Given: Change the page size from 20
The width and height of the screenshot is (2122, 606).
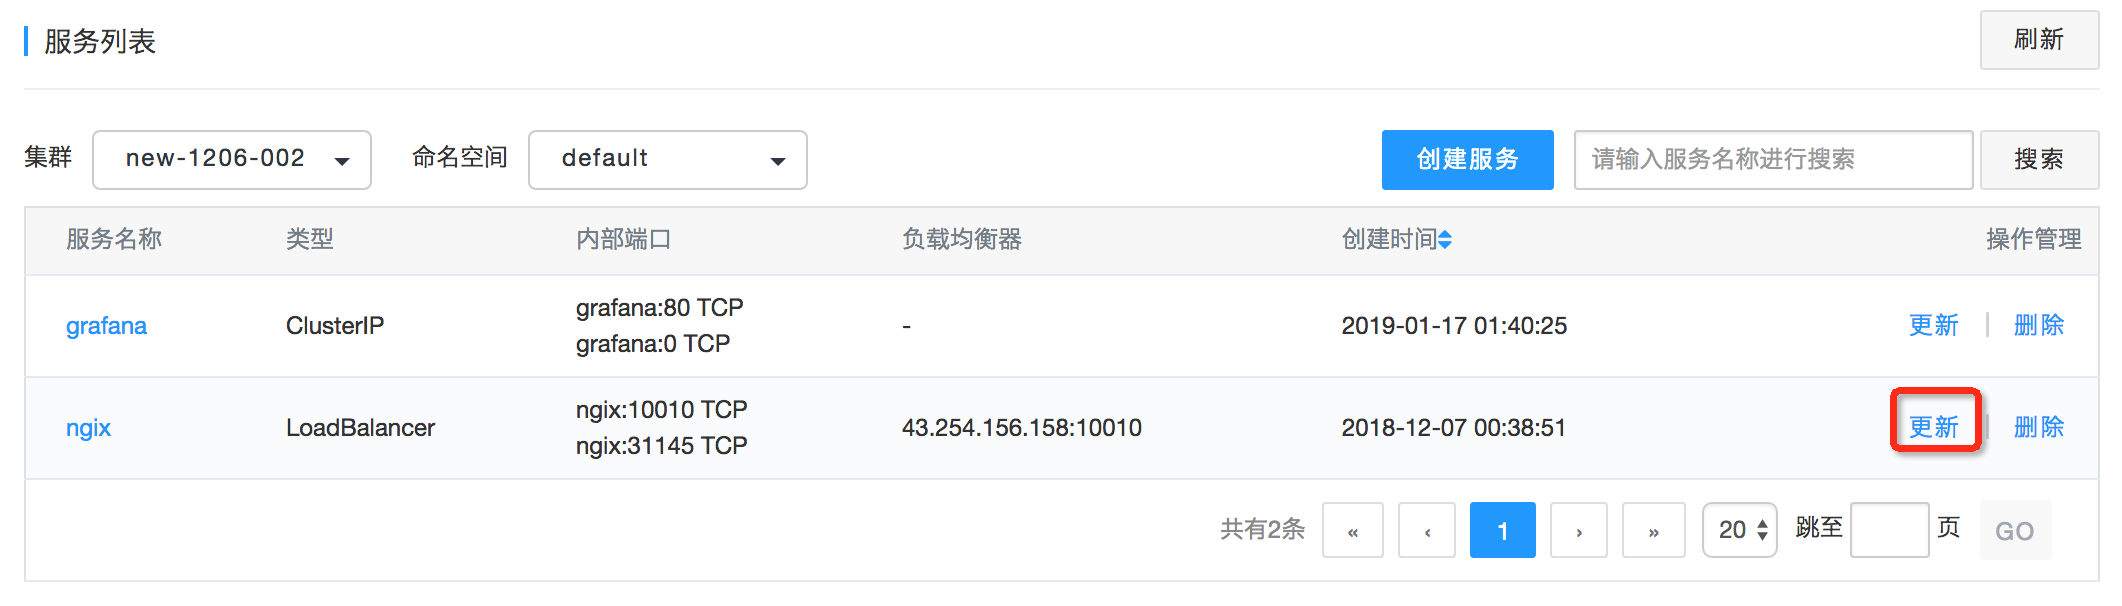Looking at the screenshot, I should (1739, 530).
